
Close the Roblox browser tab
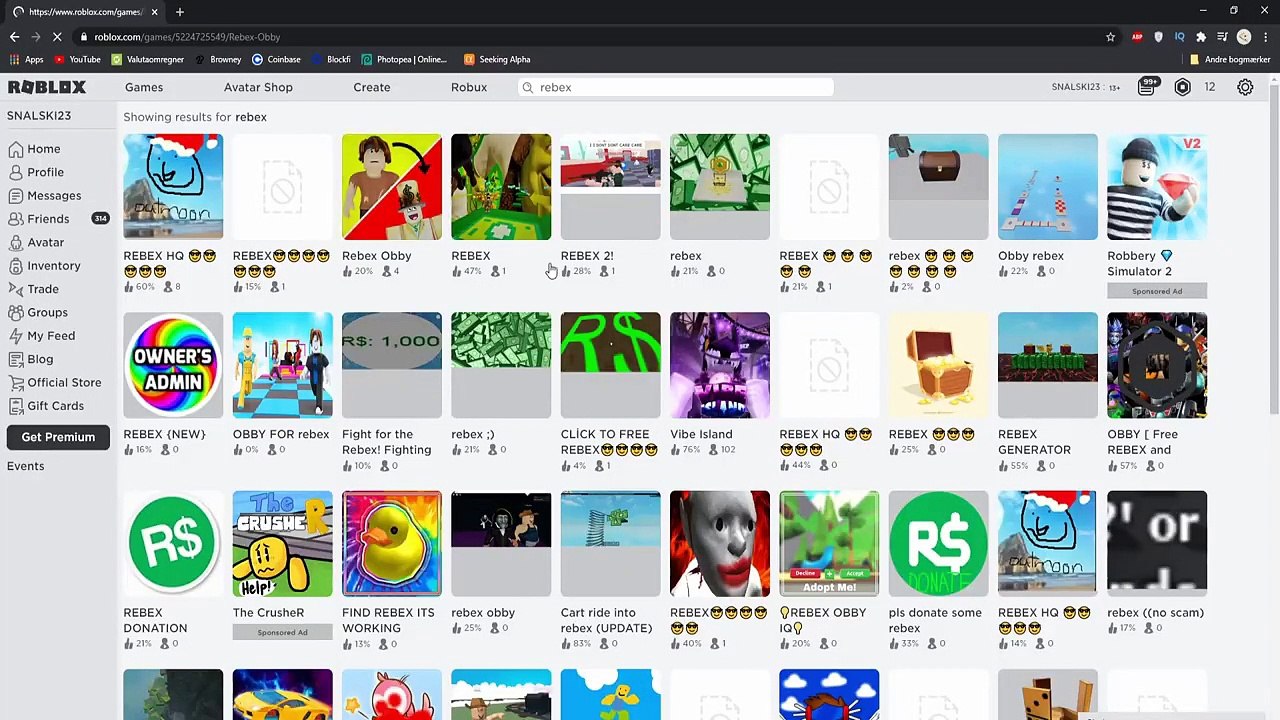tap(154, 12)
